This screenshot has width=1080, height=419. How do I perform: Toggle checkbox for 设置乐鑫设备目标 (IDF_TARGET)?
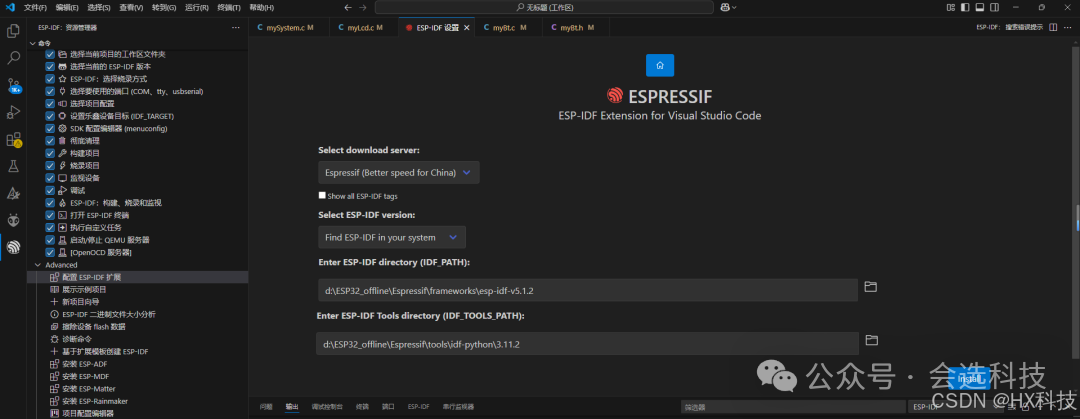tap(50, 116)
